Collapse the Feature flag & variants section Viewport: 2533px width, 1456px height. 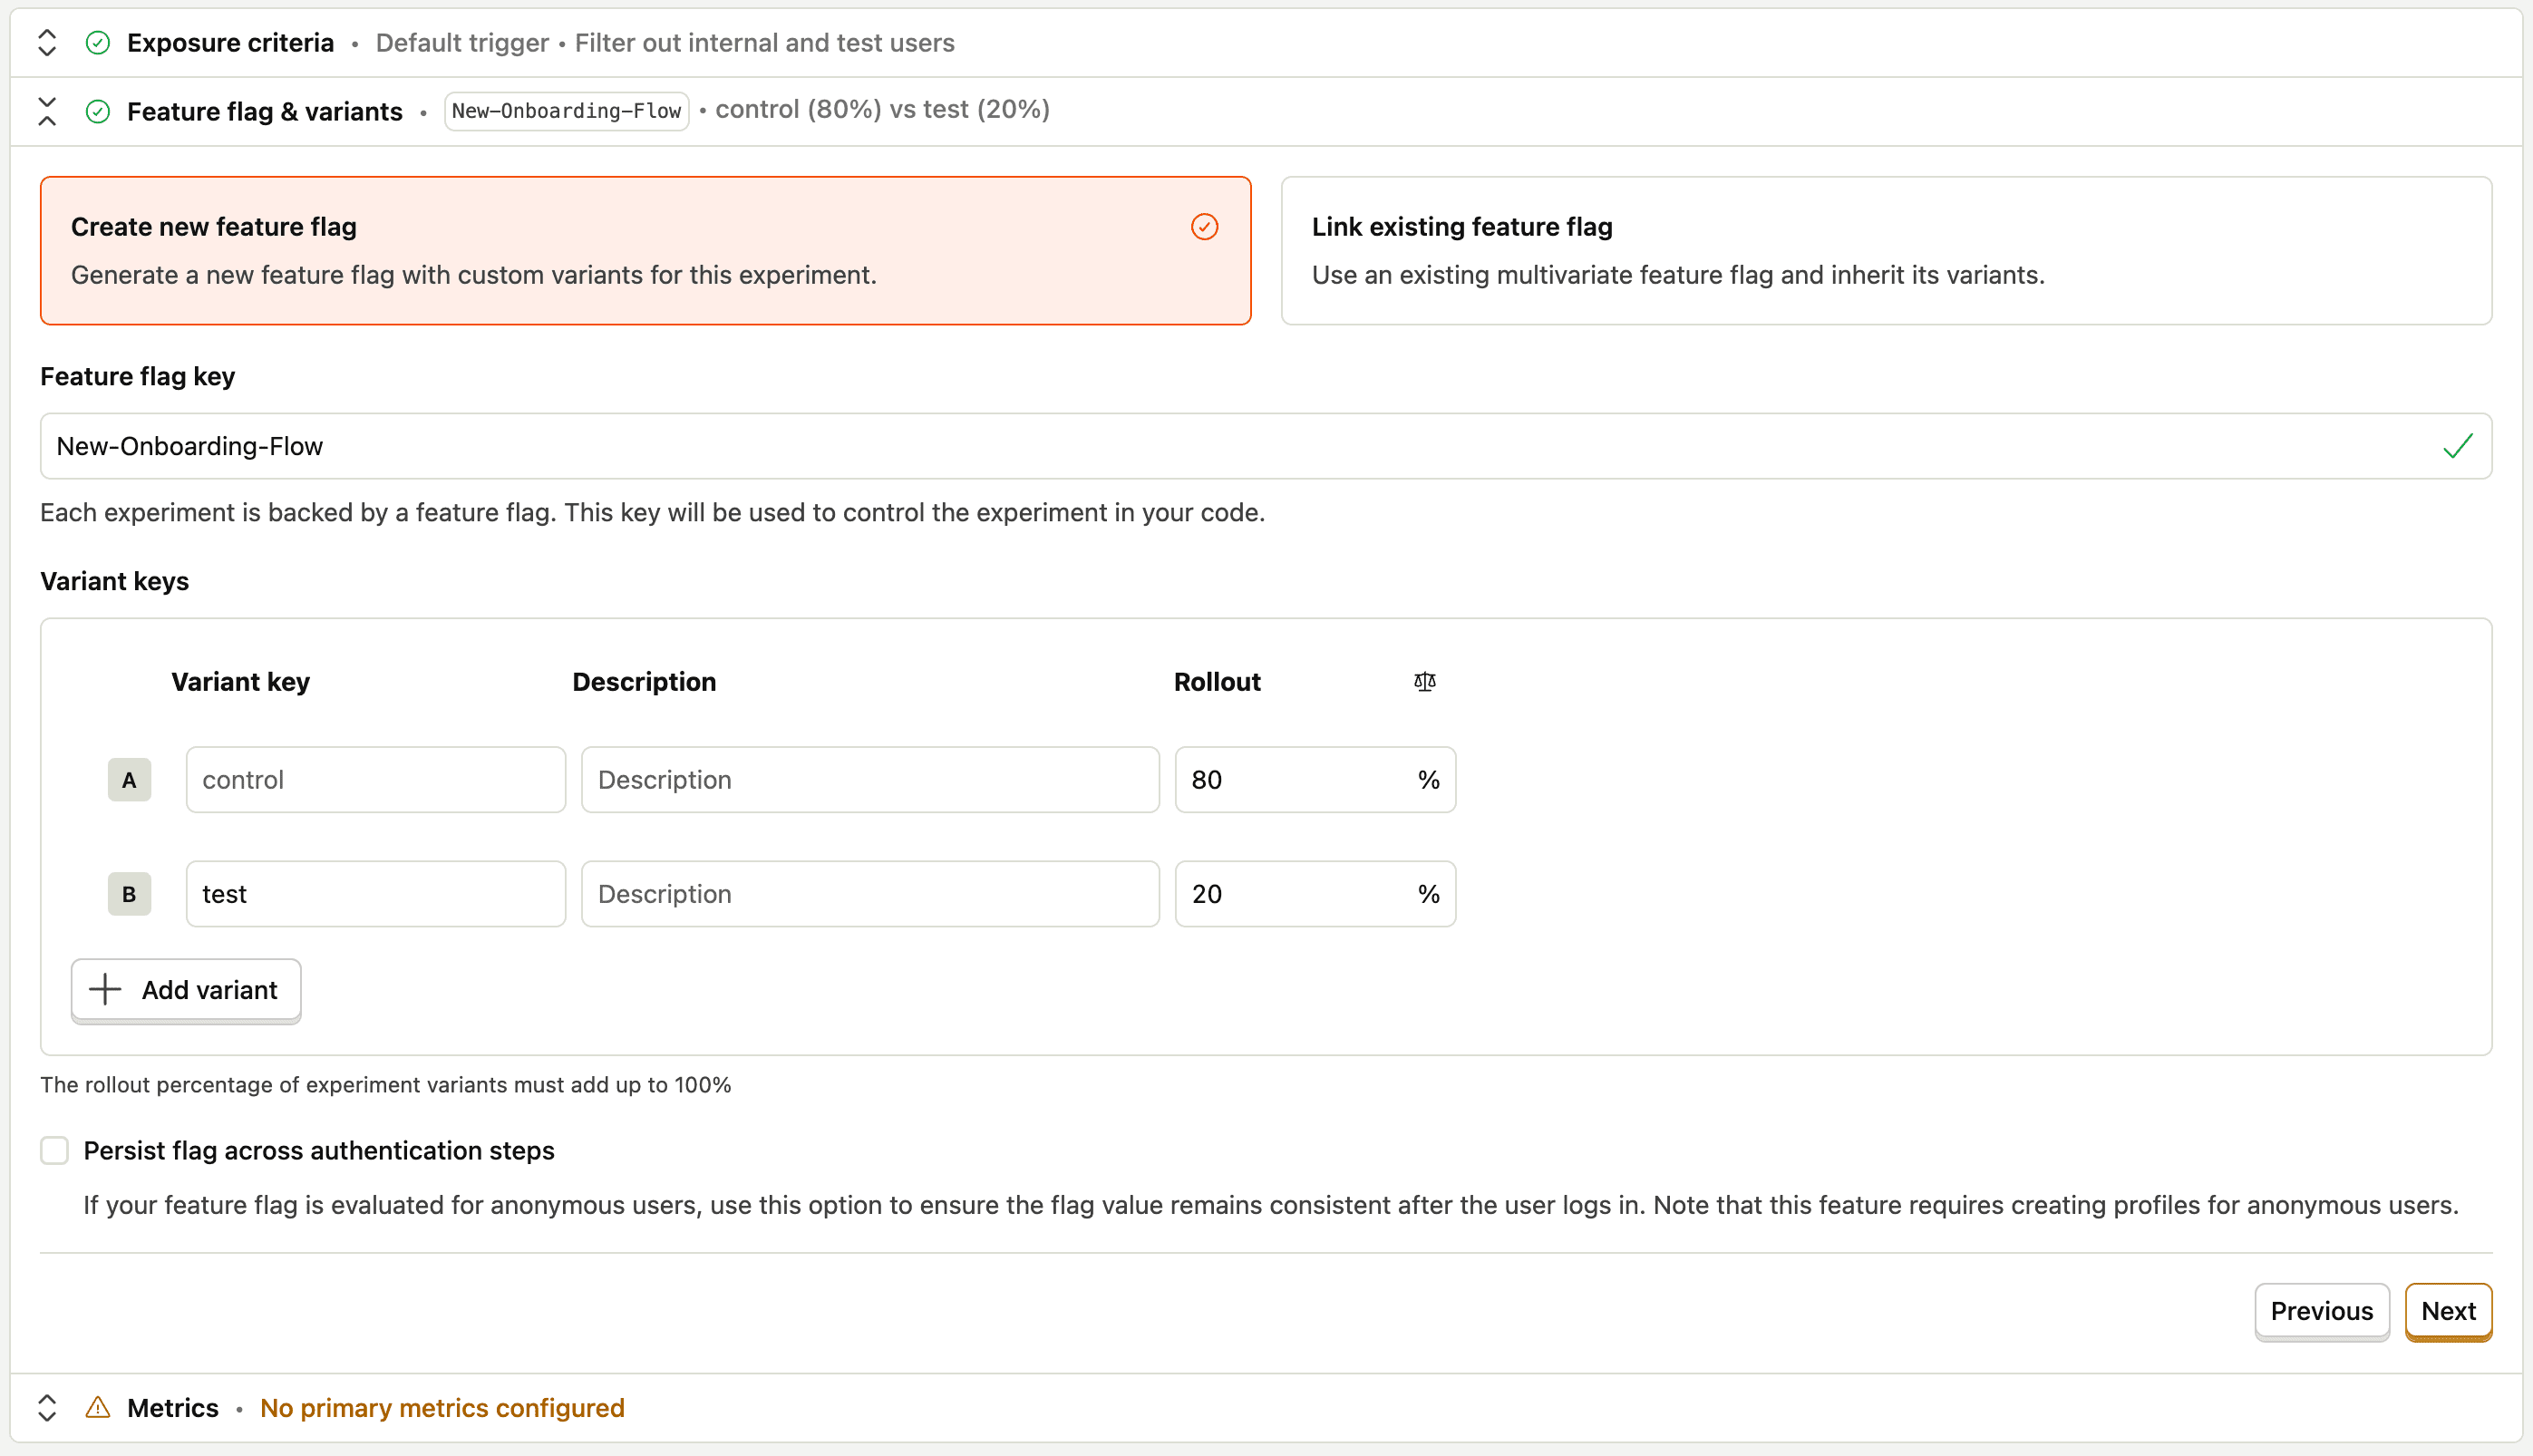click(x=46, y=111)
